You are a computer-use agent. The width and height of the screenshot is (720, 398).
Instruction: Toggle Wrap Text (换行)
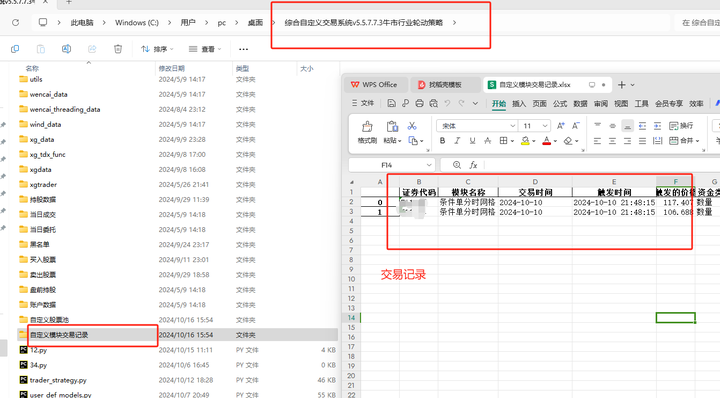point(681,126)
